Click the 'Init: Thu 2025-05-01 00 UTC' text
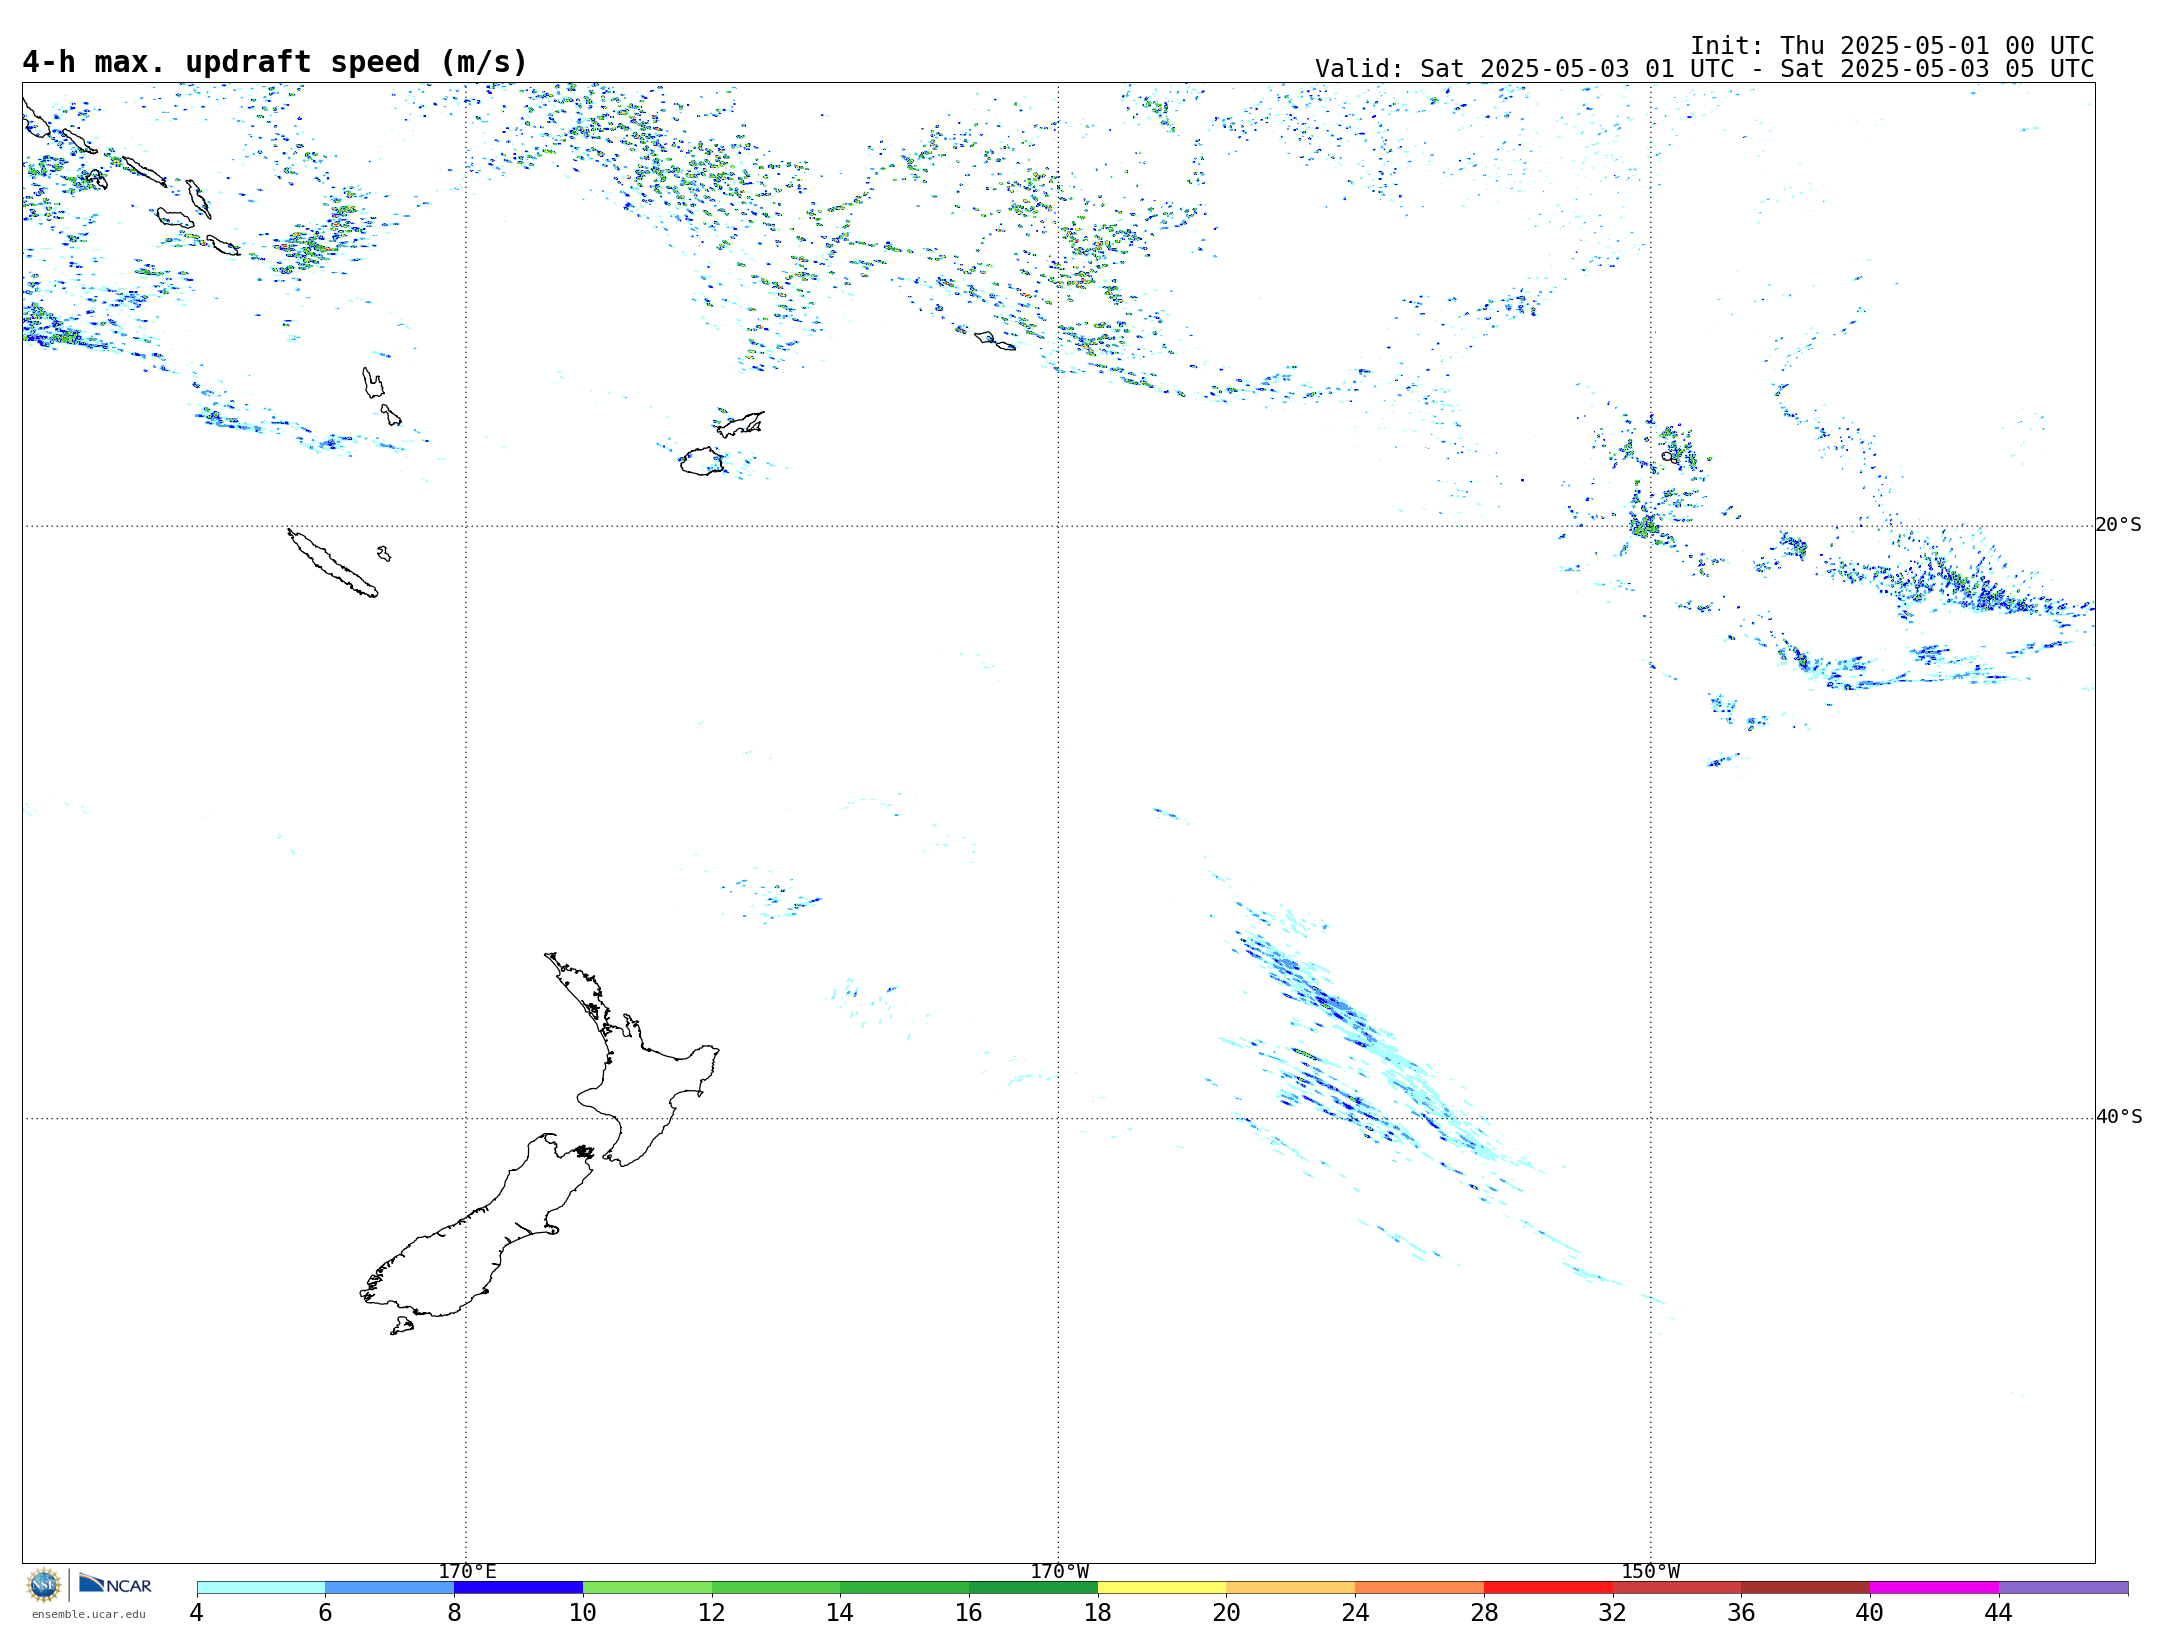2160x1626 pixels. (x=1892, y=46)
